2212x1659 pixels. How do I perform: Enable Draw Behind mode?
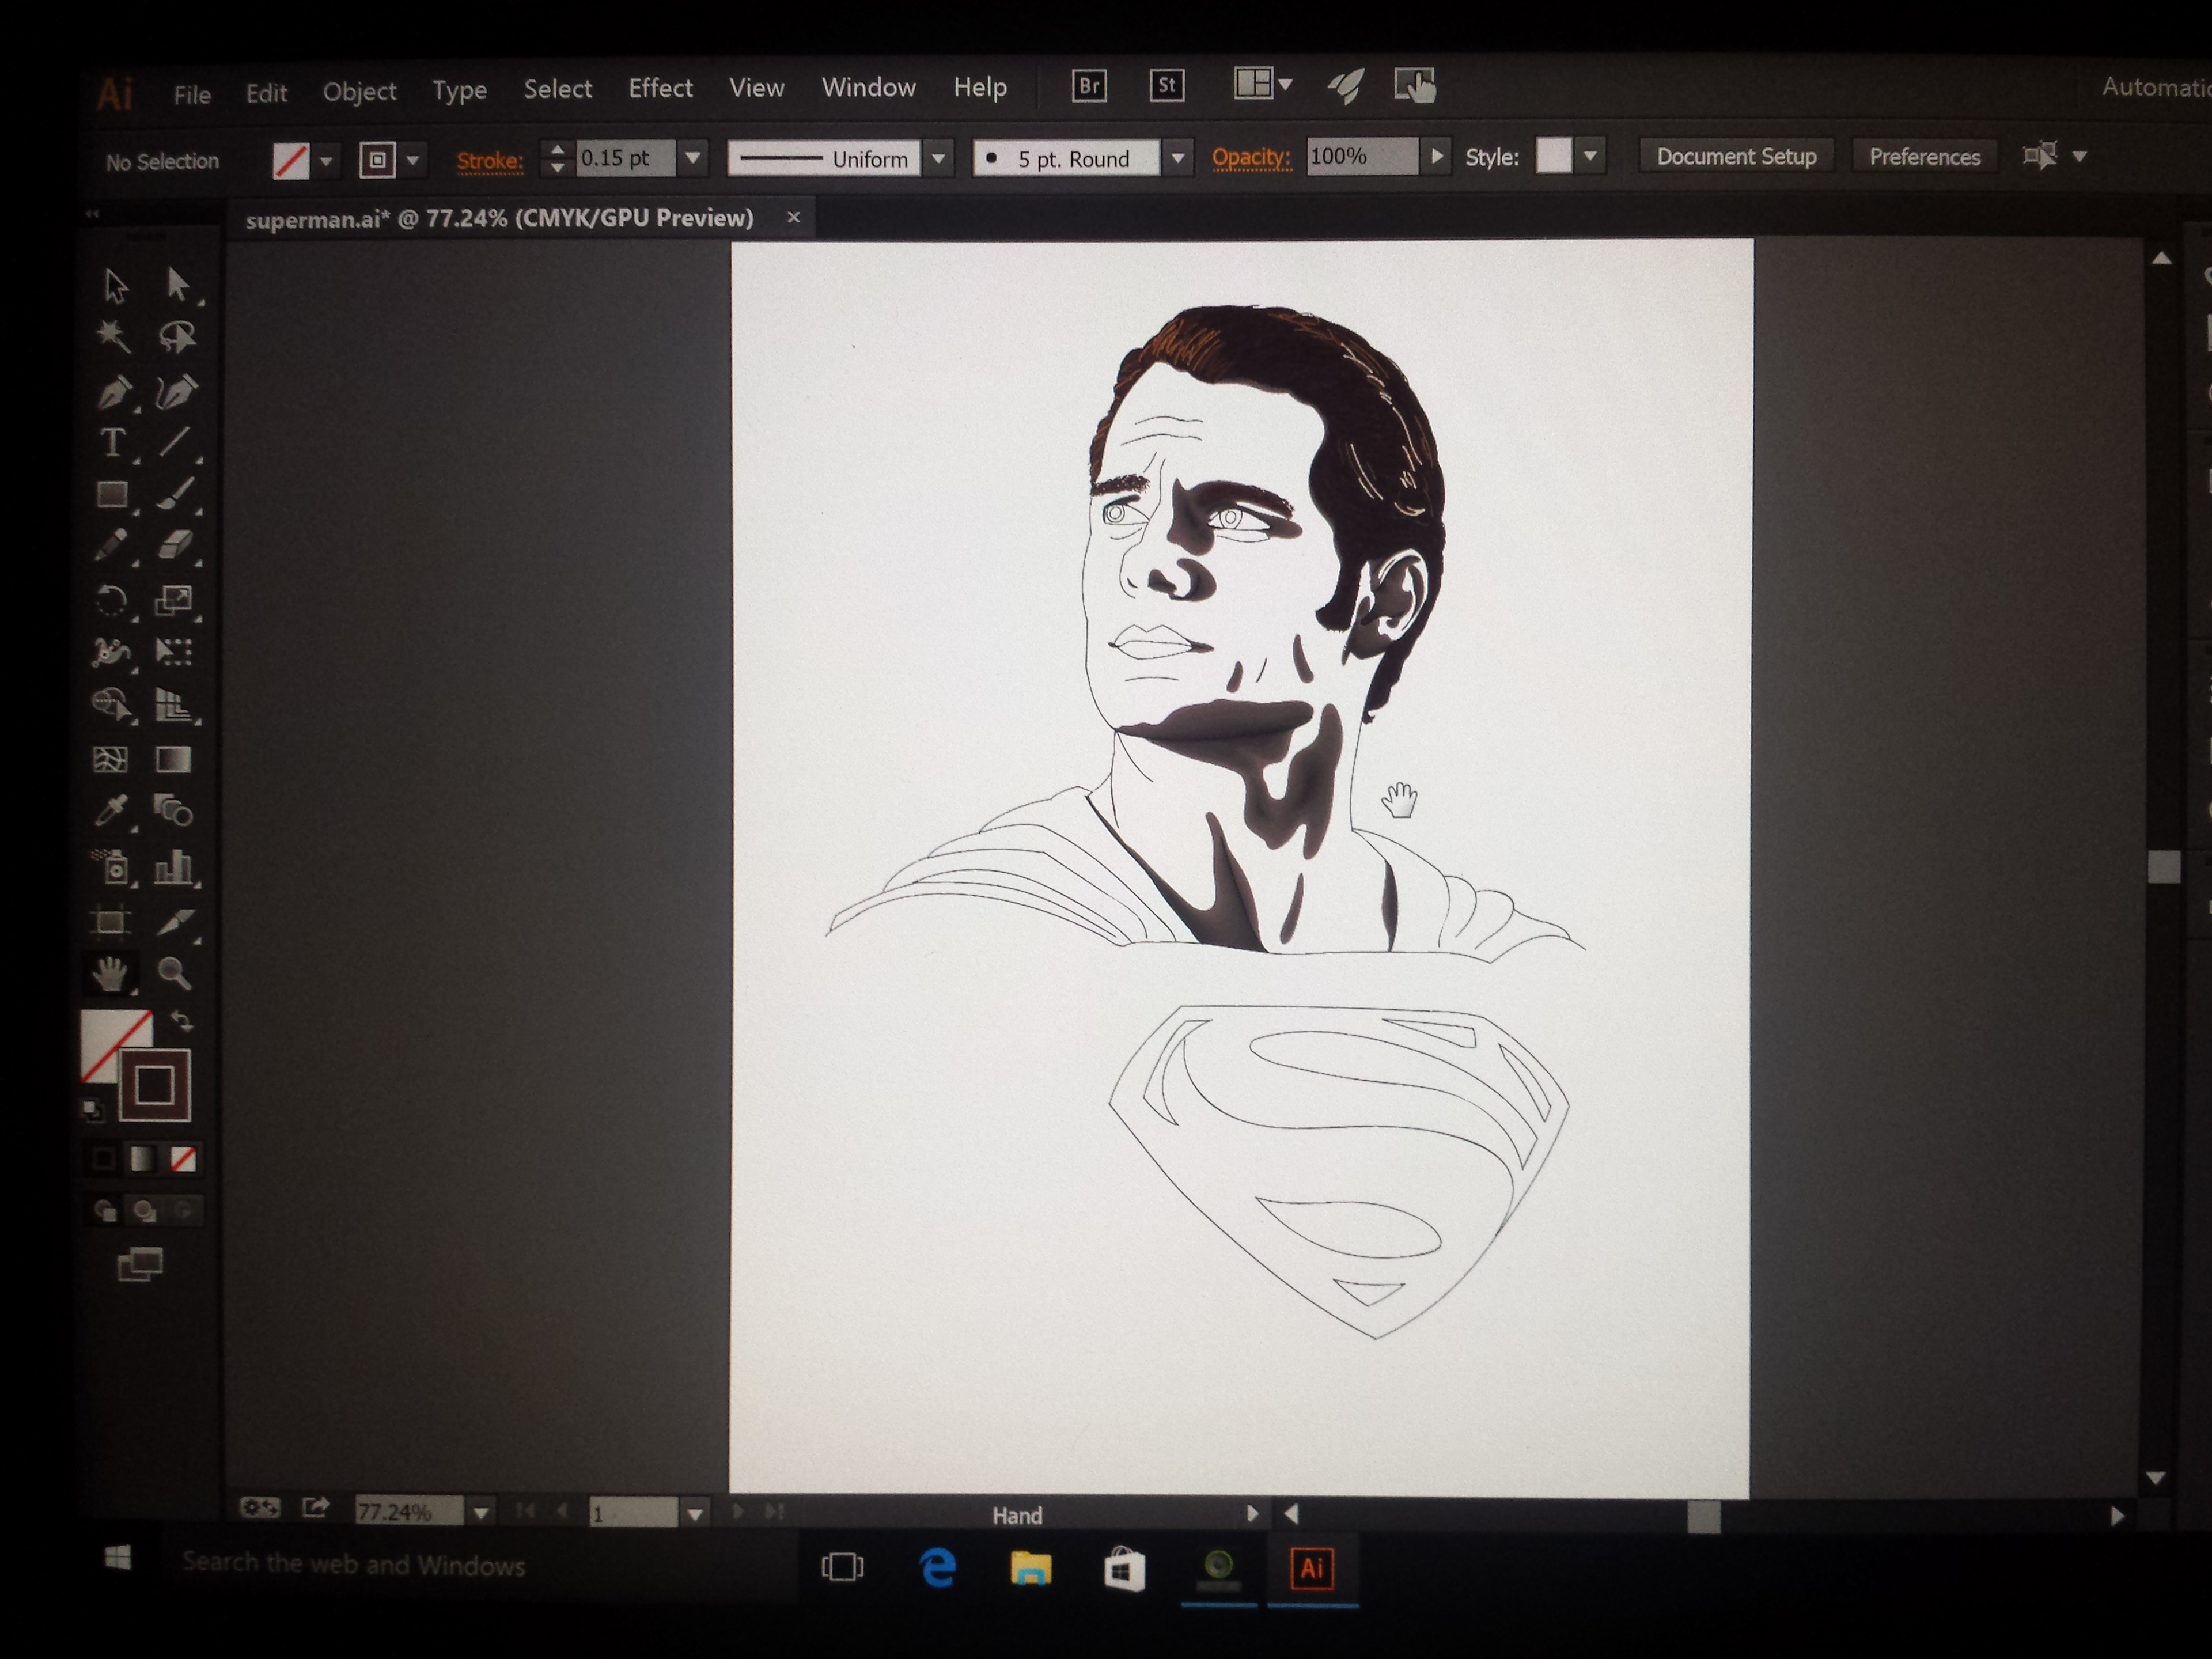tap(145, 1212)
